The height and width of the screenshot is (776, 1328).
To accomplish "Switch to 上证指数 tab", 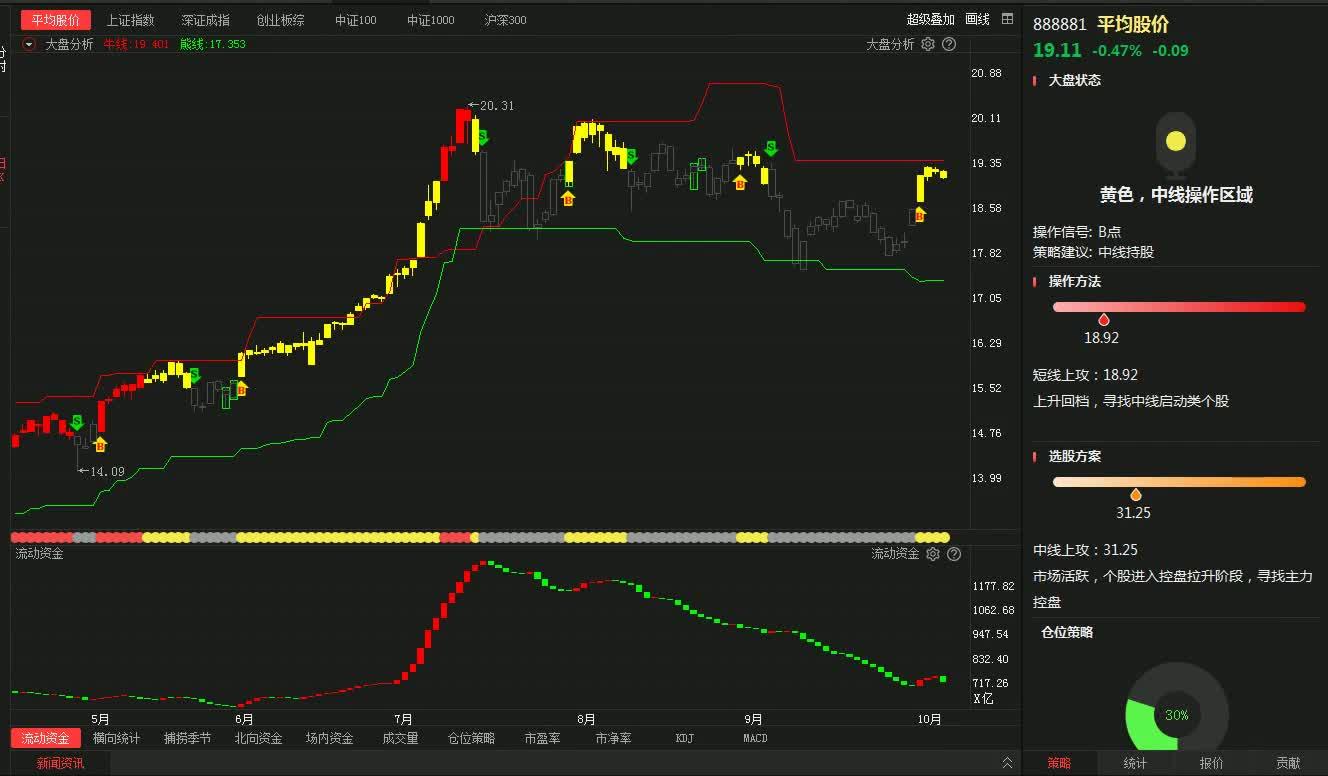I will tap(131, 20).
